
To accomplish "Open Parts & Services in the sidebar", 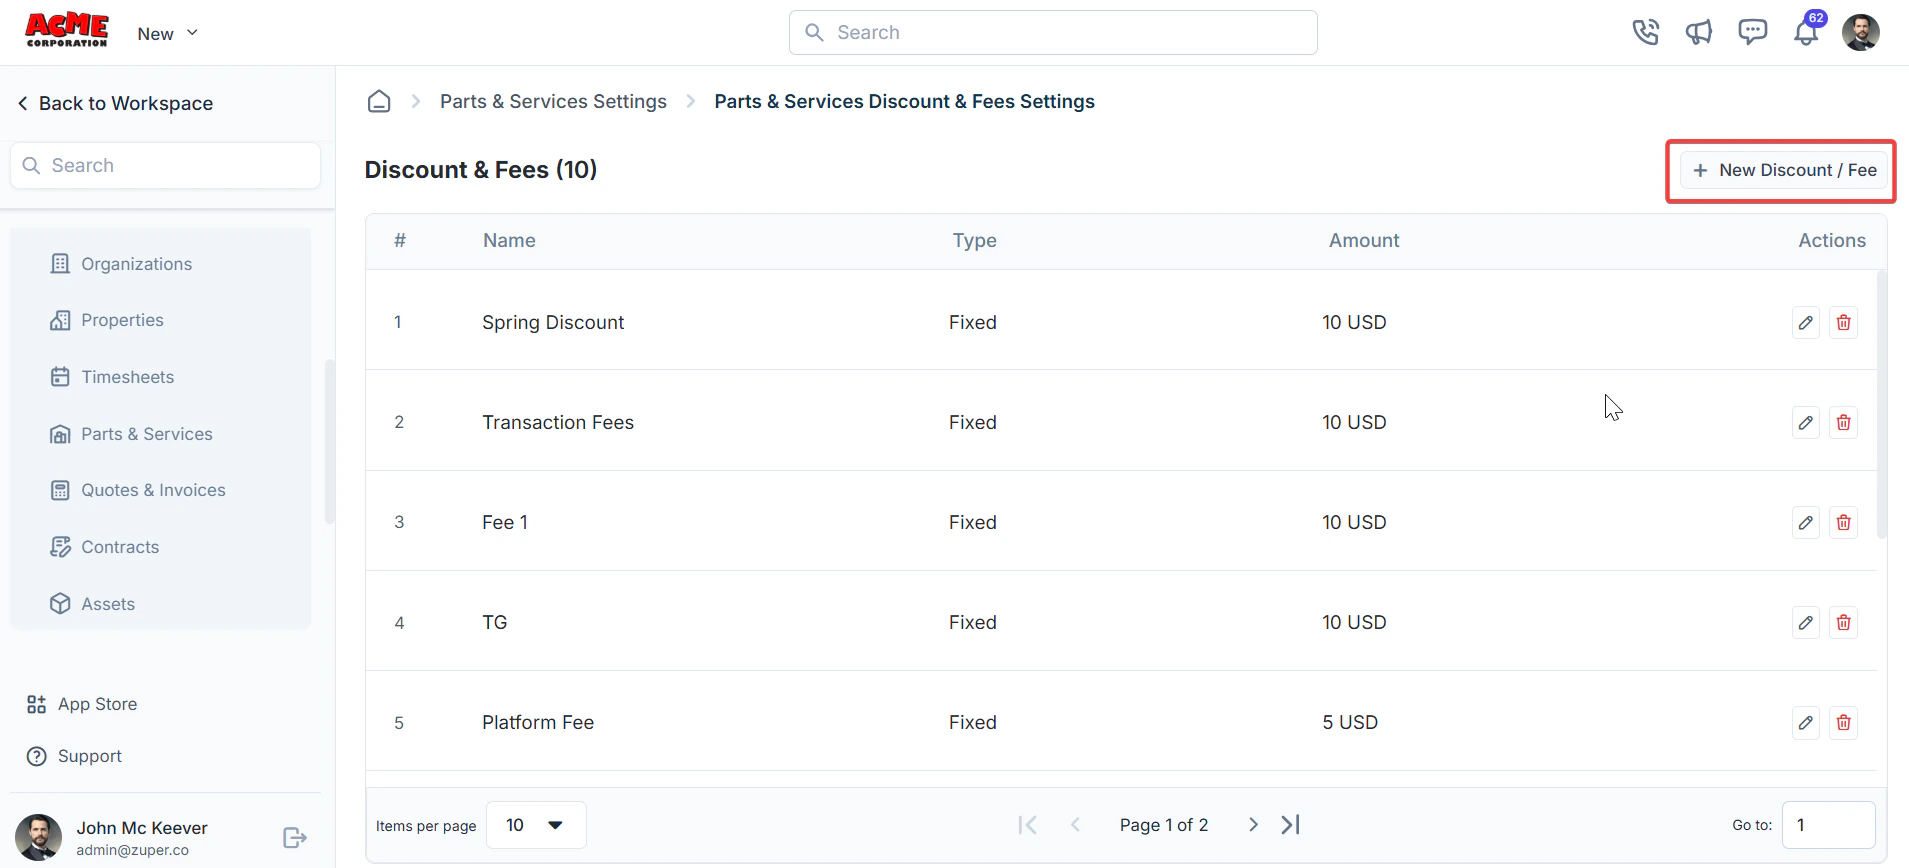I will 131,434.
